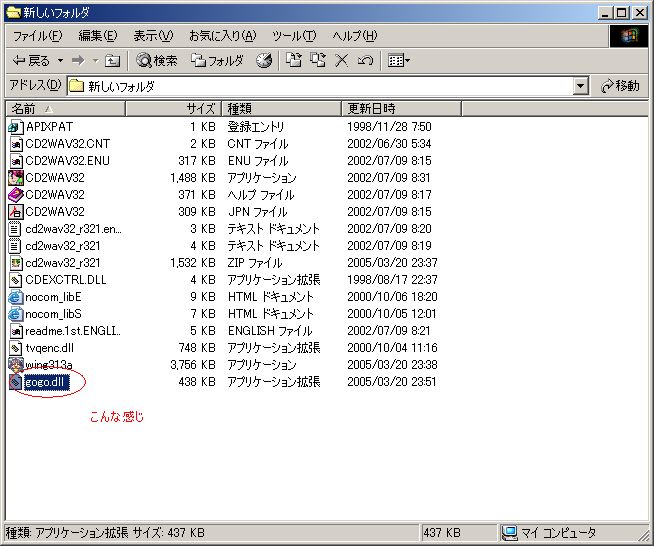
Task: Open the Views dropdown in toolbar
Action: coord(399,61)
